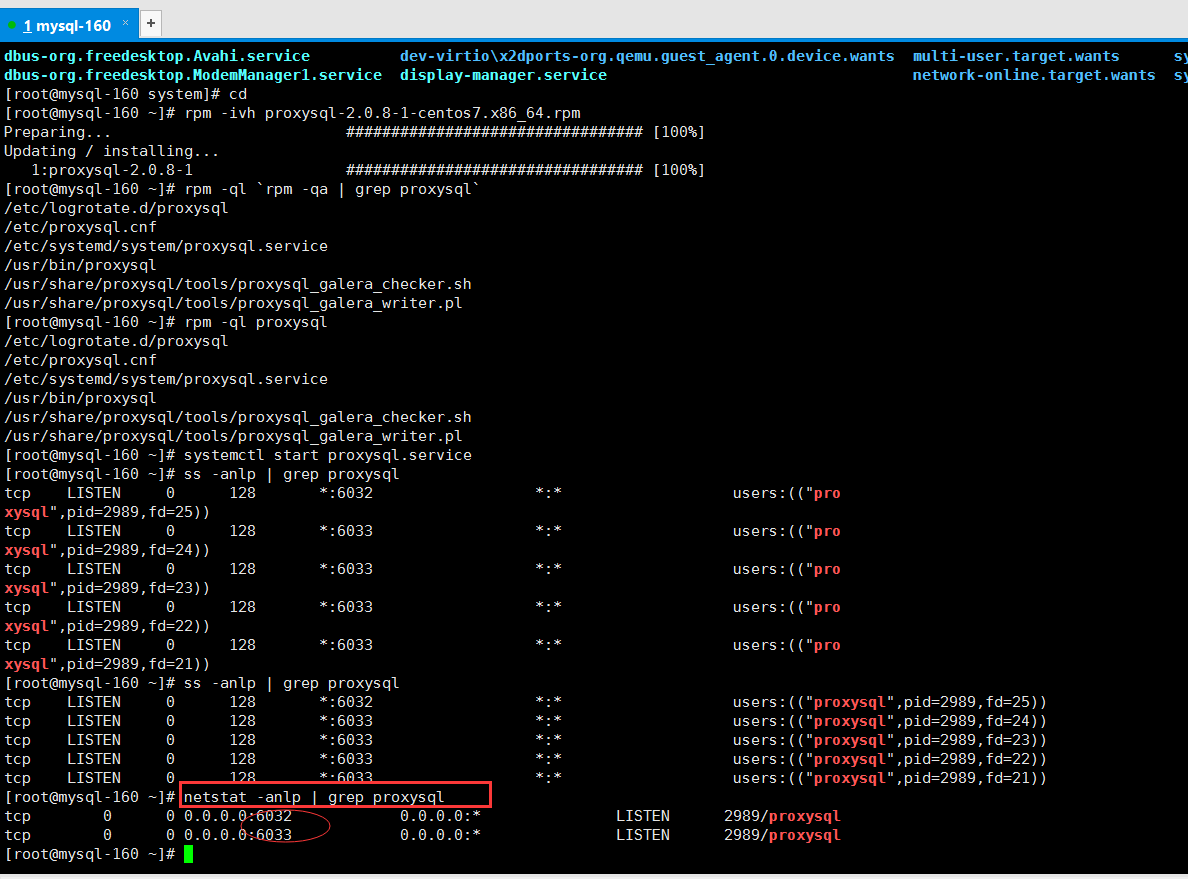
Task: Click the ss output entry with "fd=25))" on one line
Action: point(526,702)
